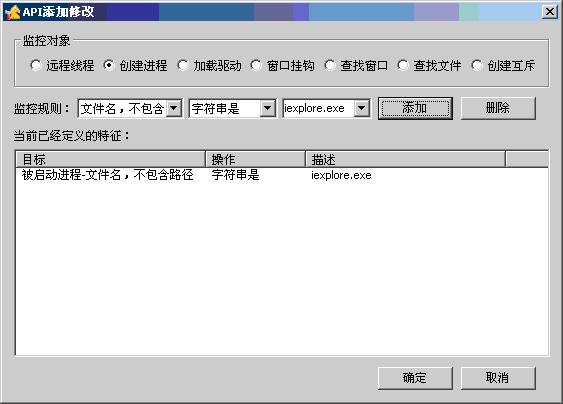Viewport: 563px width, 404px height.
Task: Click the 操作 column header
Action: click(255, 159)
